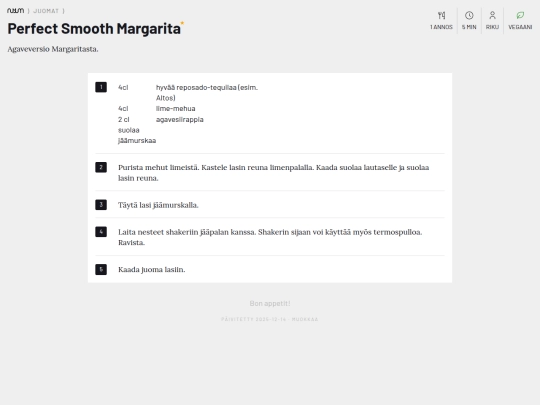Click the person author icon
Screen dimensions: 540x405
point(492,15)
